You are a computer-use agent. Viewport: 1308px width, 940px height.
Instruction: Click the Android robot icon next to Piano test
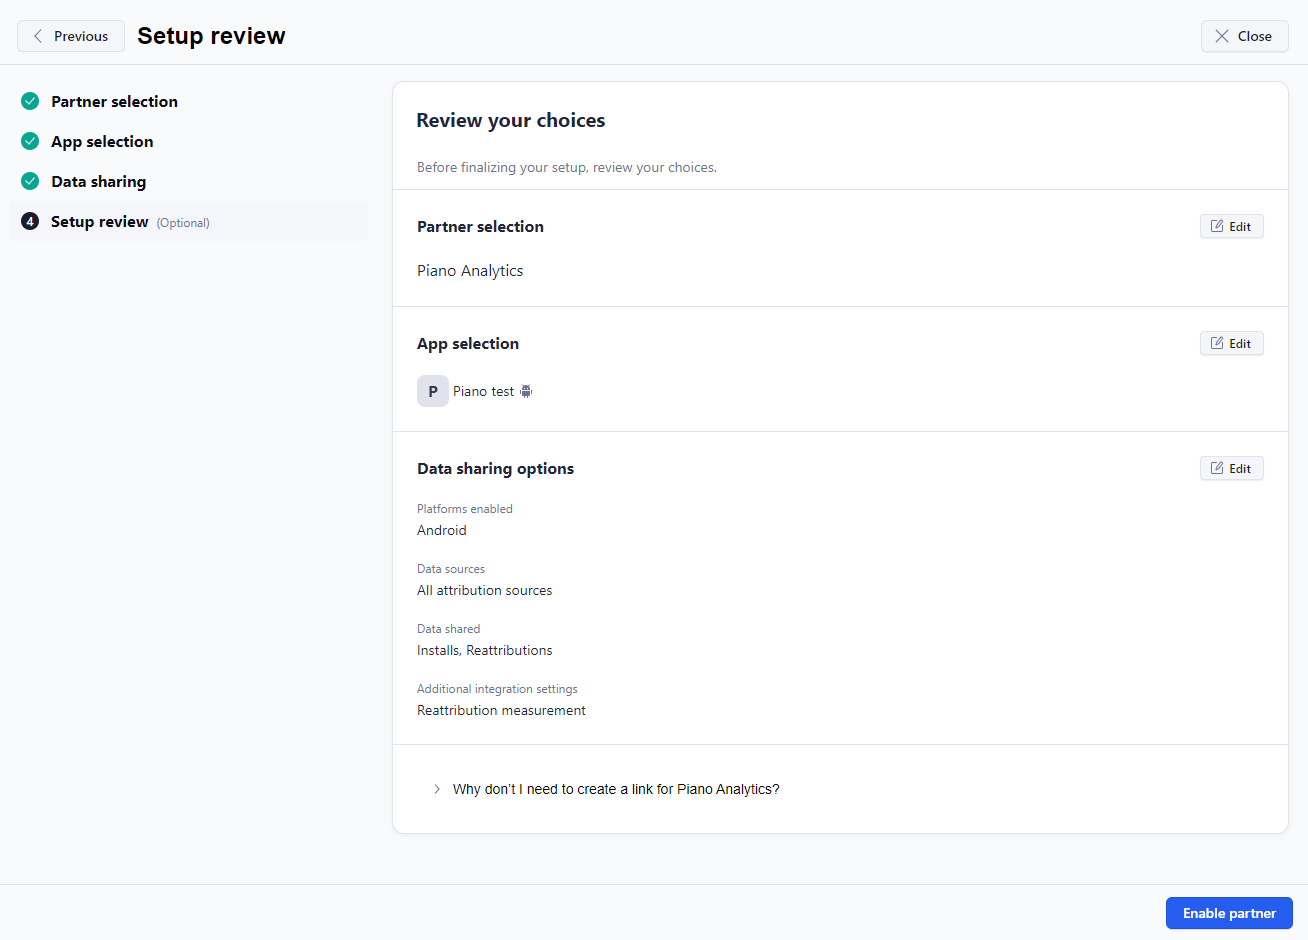click(x=526, y=391)
